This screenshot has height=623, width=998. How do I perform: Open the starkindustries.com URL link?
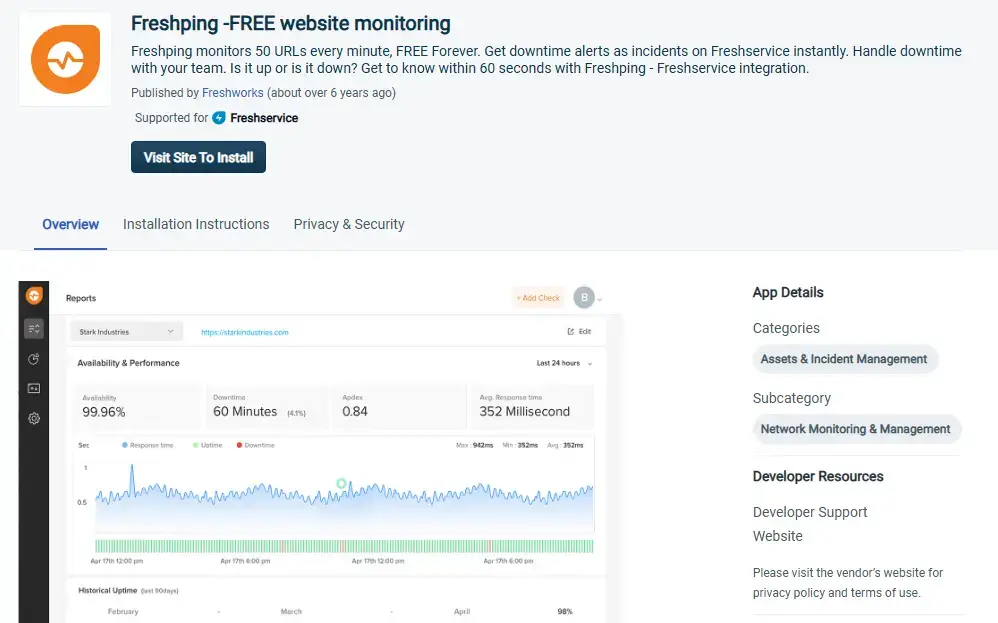tap(244, 332)
